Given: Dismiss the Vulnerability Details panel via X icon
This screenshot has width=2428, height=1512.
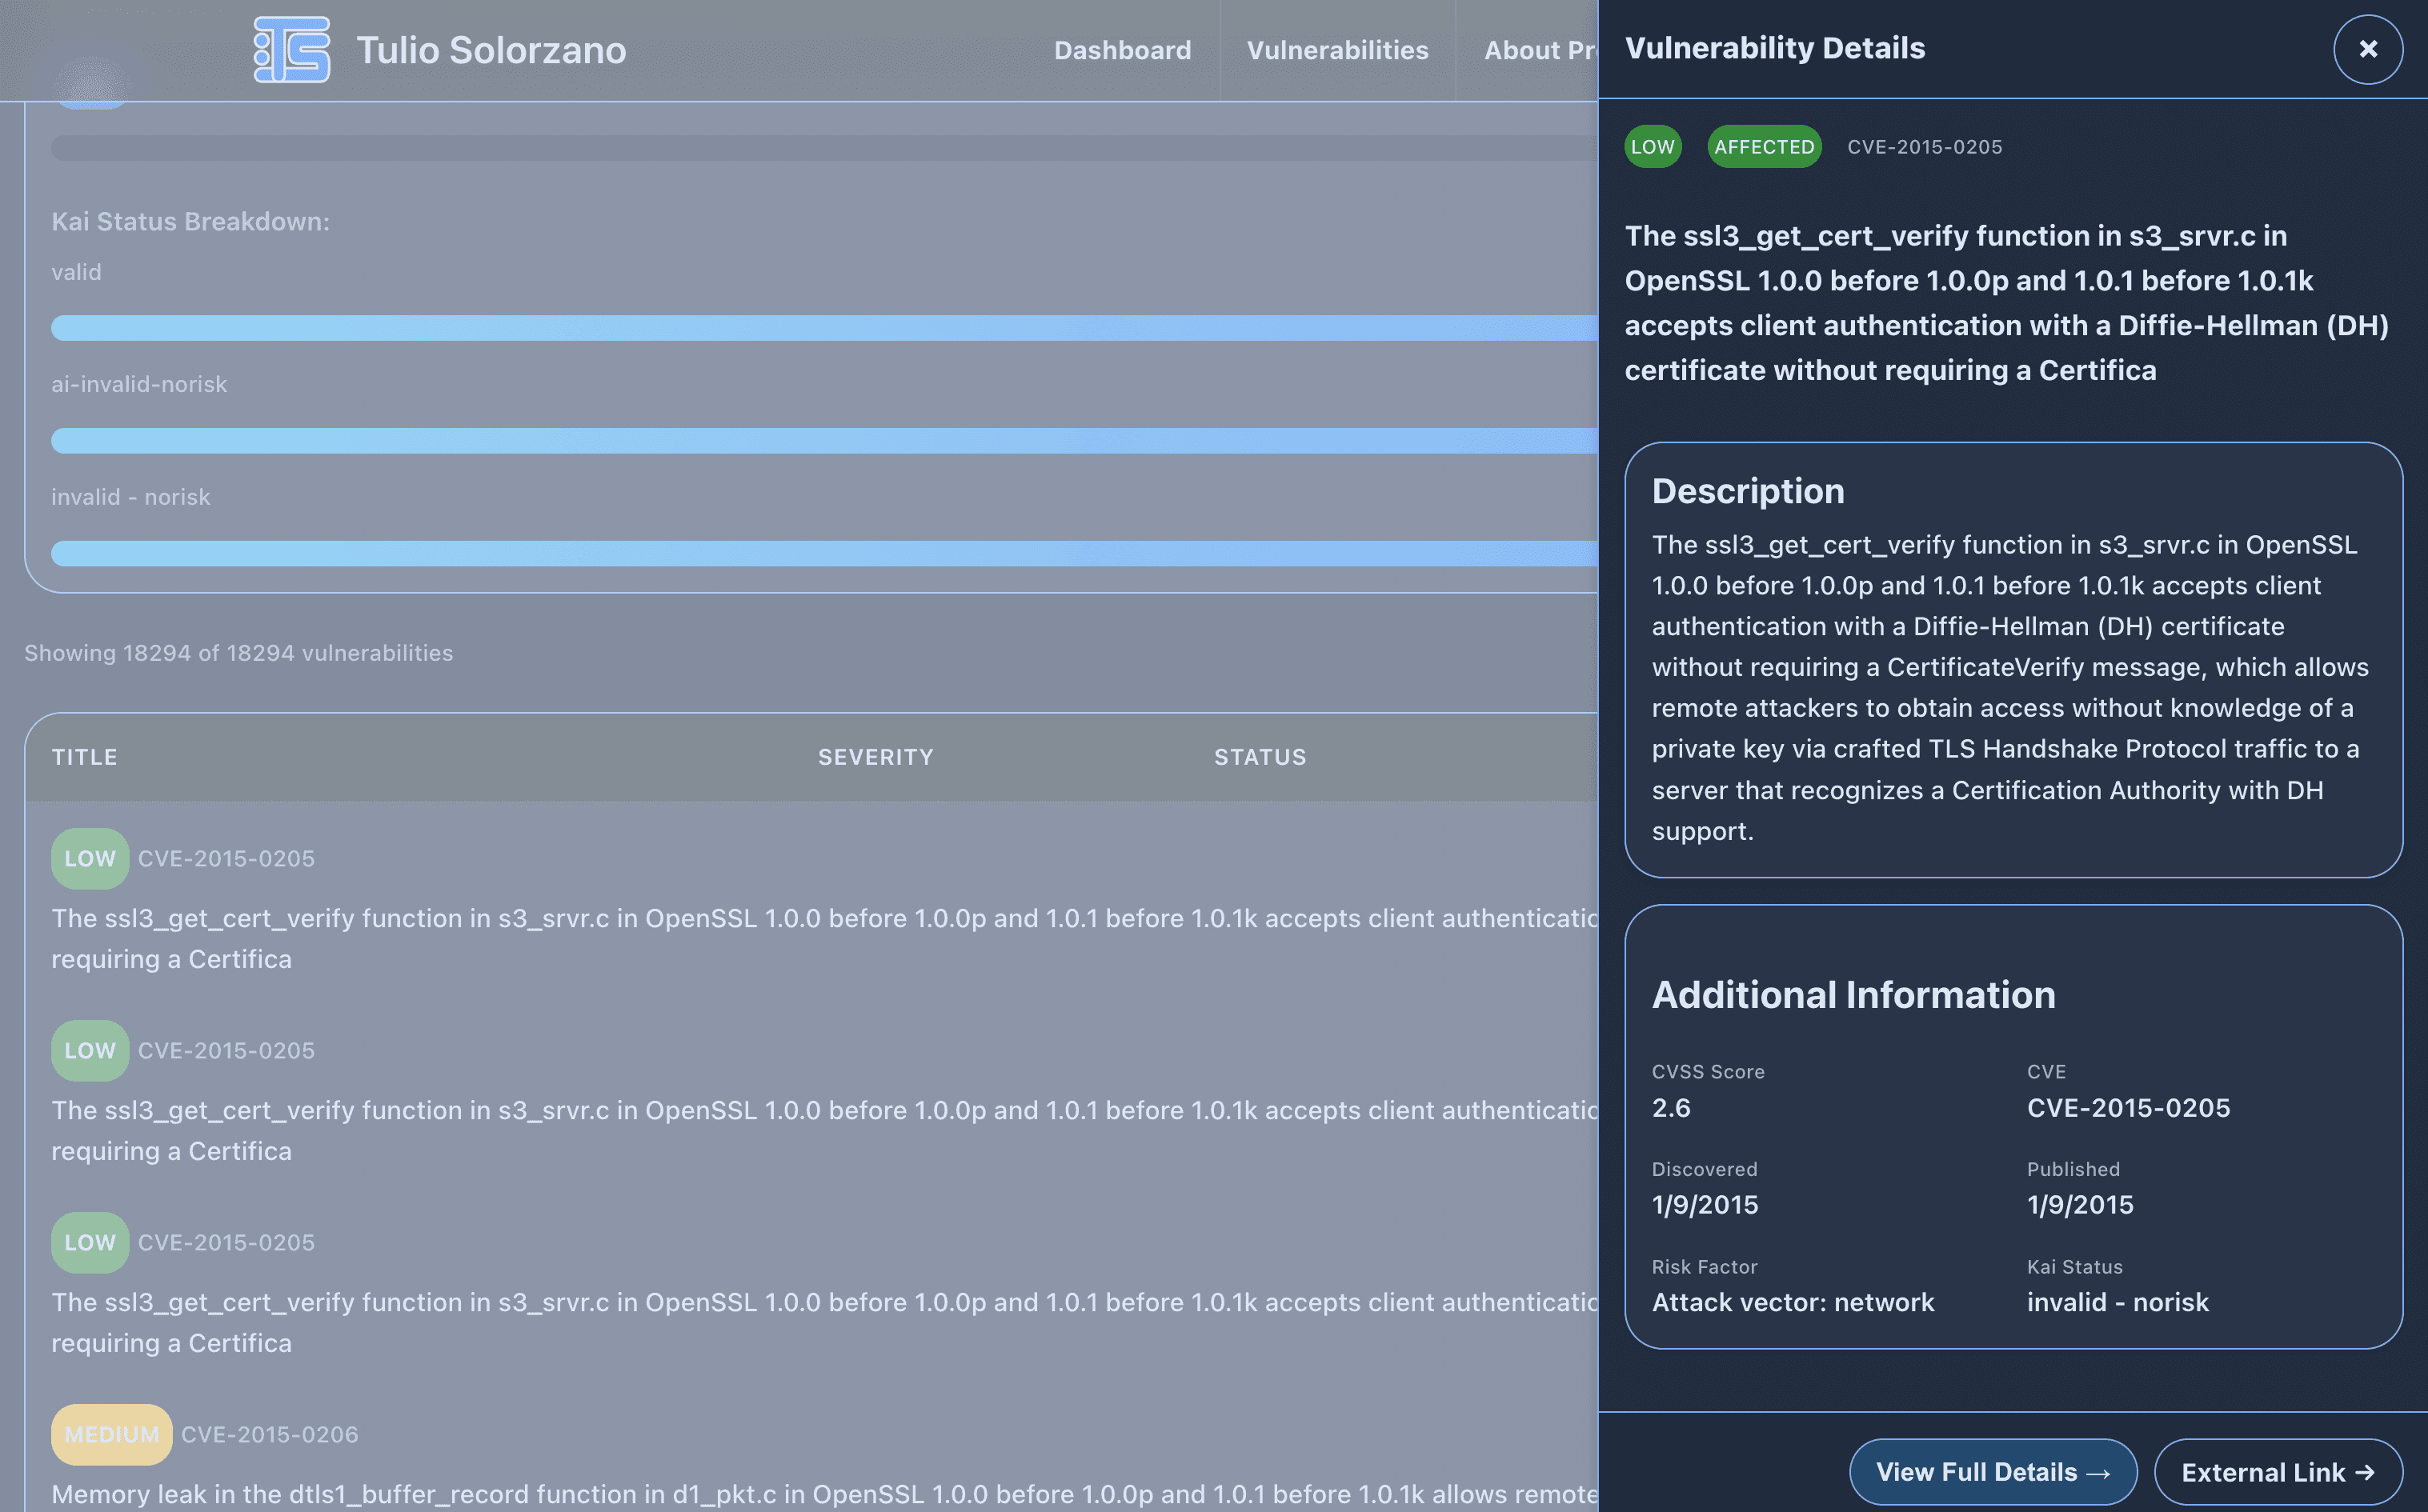Looking at the screenshot, I should tap(2367, 48).
